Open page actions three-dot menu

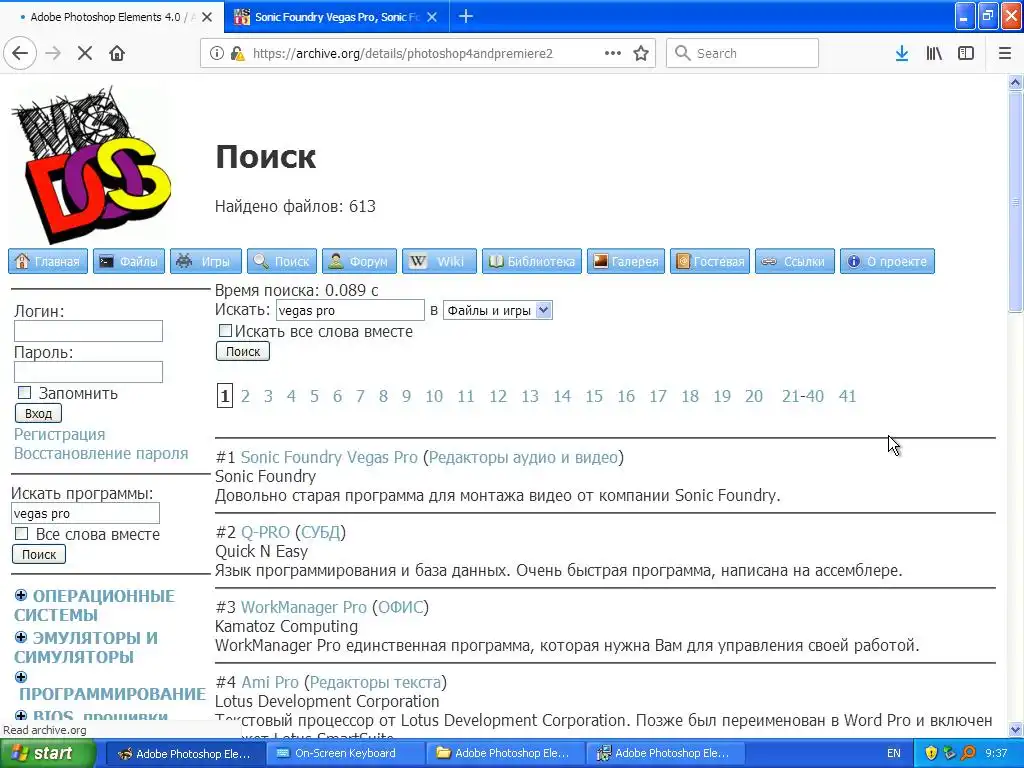[613, 54]
